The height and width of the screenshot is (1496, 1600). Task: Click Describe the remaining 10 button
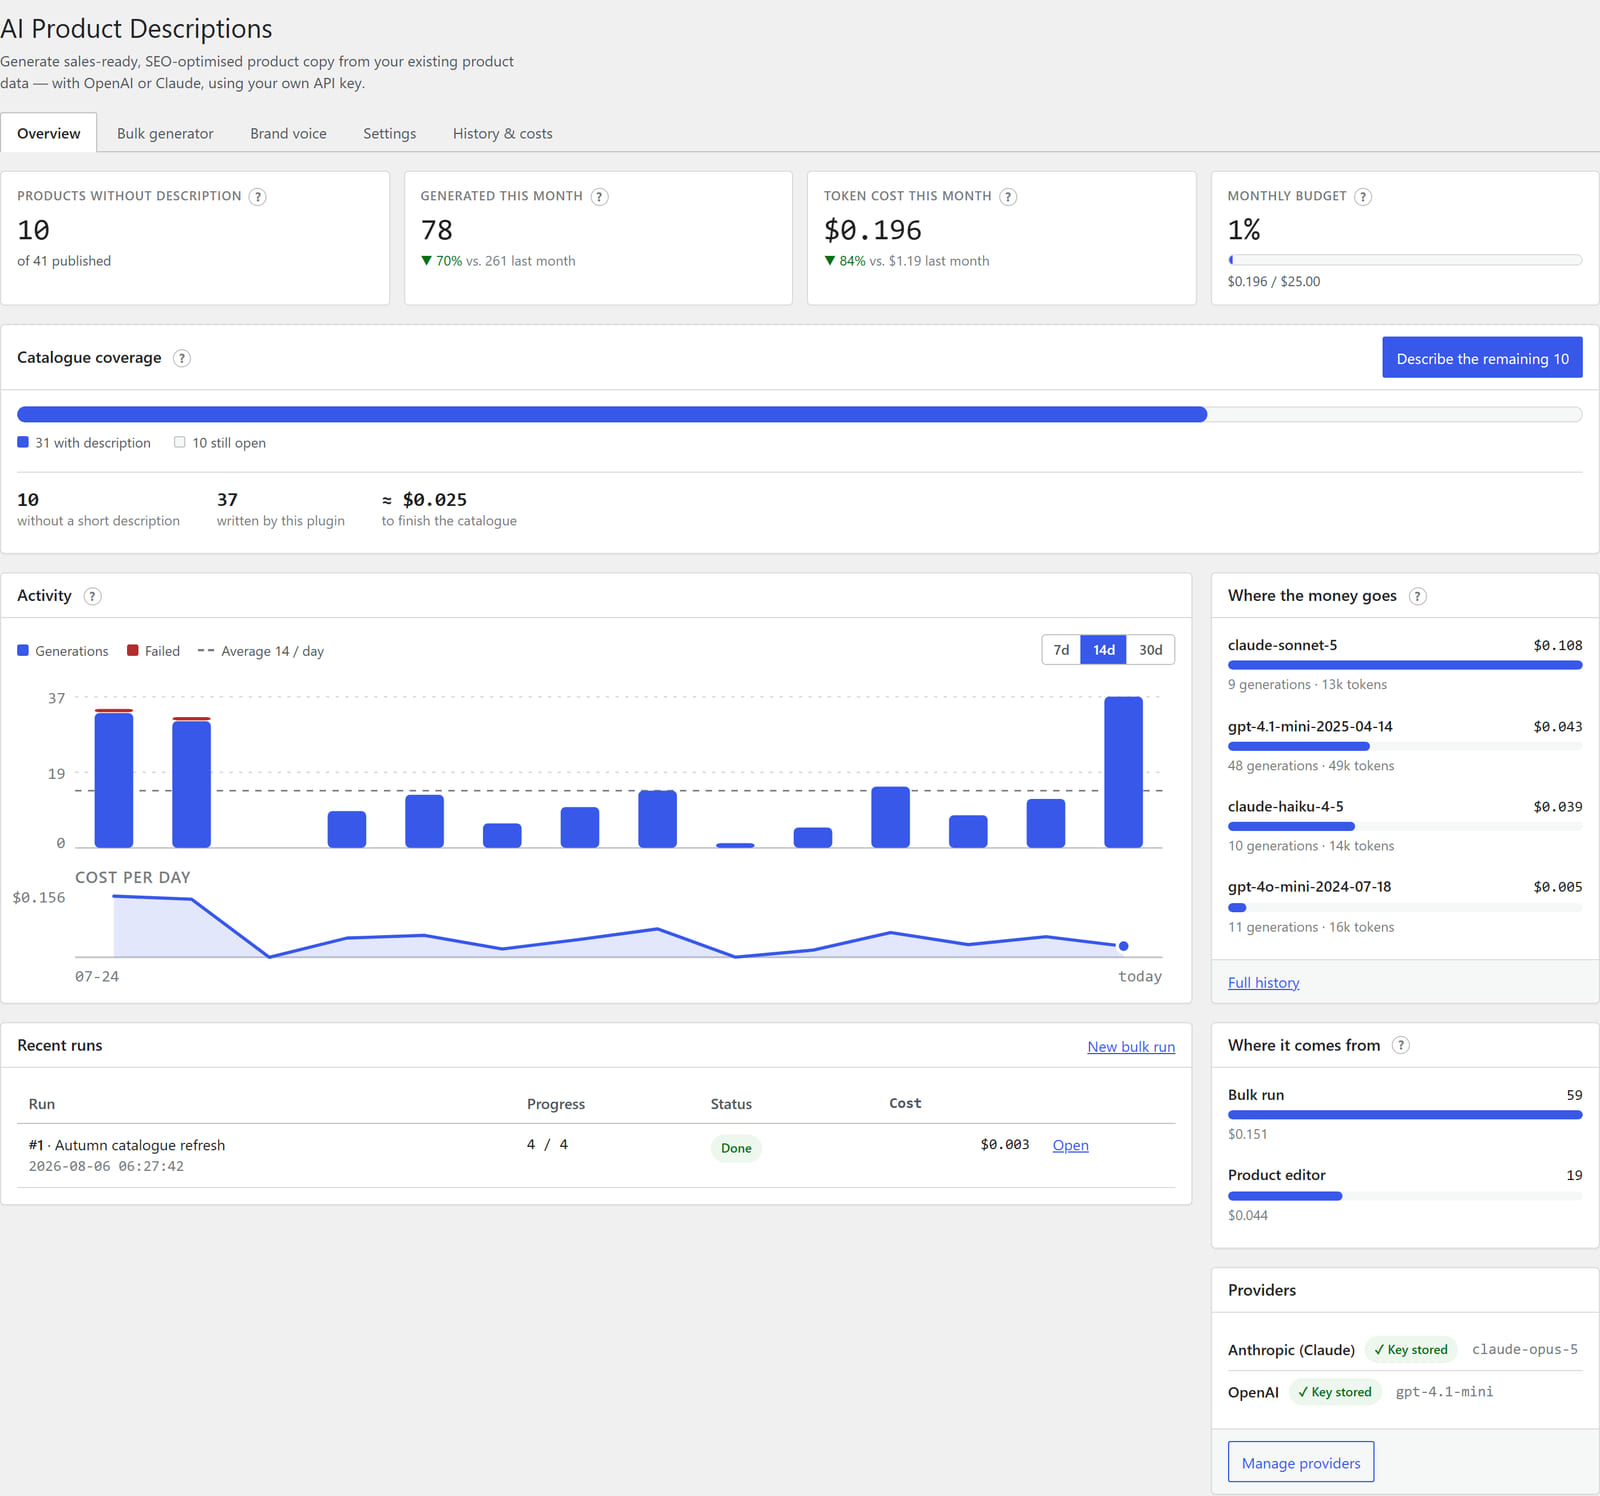tap(1482, 358)
